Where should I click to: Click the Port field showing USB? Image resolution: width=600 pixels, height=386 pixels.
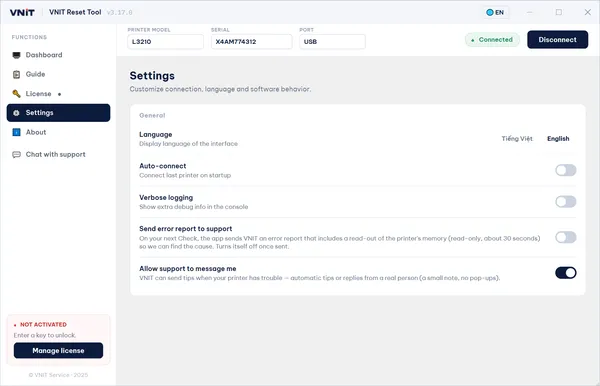click(332, 42)
